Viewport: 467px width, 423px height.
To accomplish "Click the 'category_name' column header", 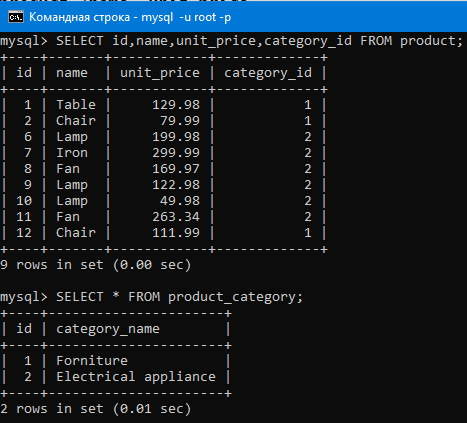I will (108, 329).
